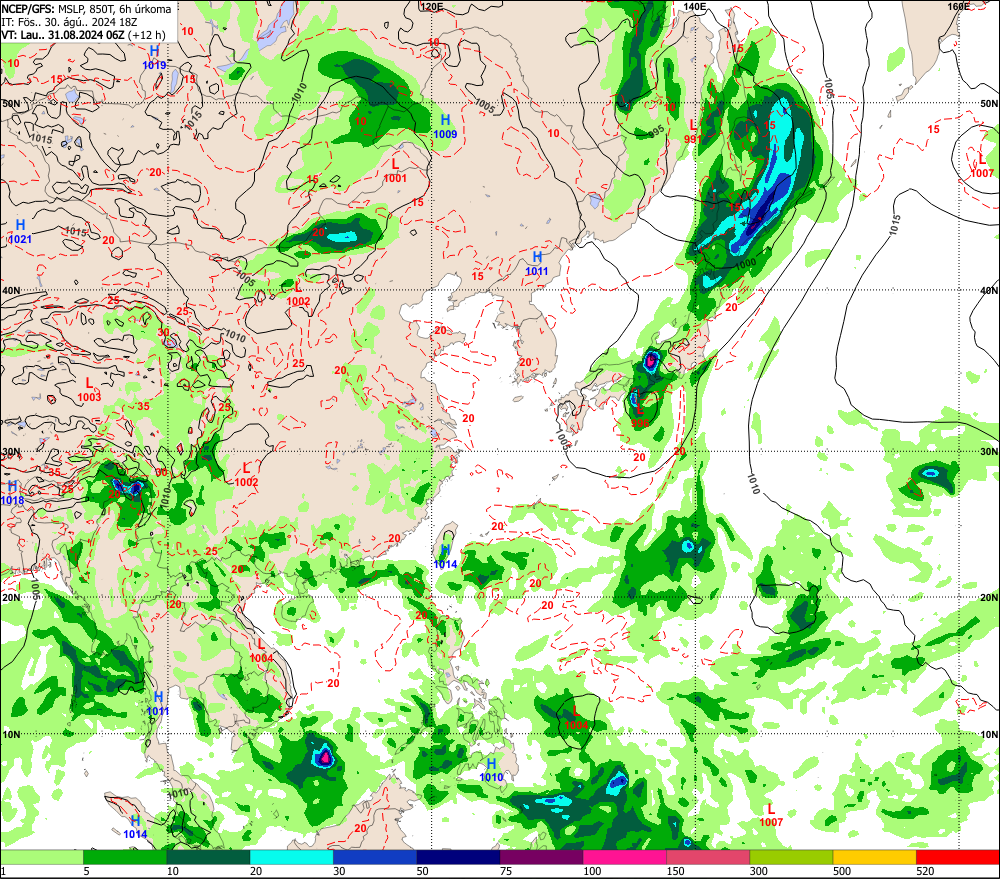Click the 160E longitude label

(x=959, y=6)
